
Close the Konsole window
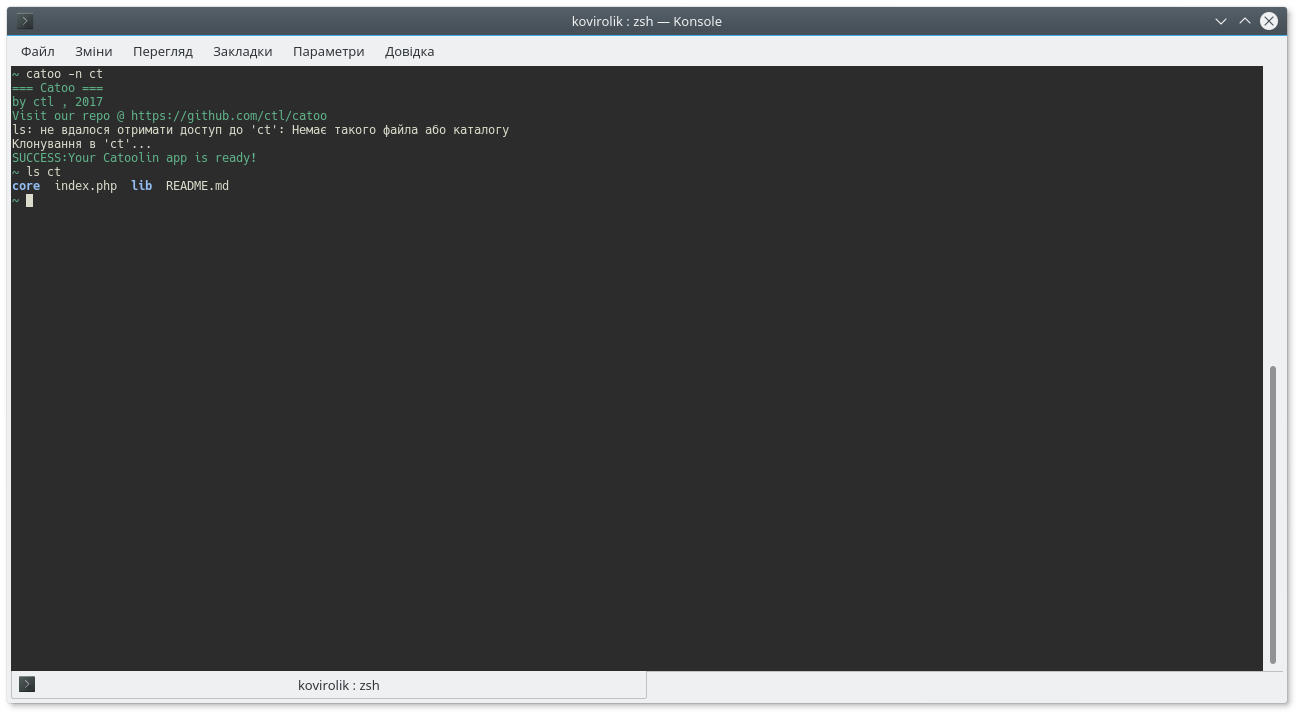tap(1269, 21)
